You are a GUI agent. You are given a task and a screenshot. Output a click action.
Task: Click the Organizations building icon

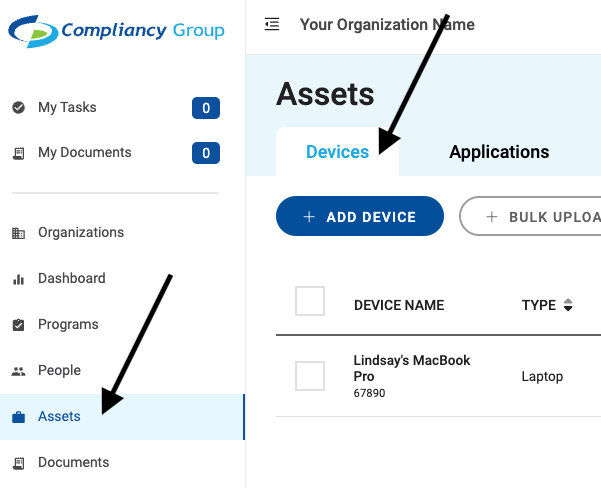click(x=18, y=233)
